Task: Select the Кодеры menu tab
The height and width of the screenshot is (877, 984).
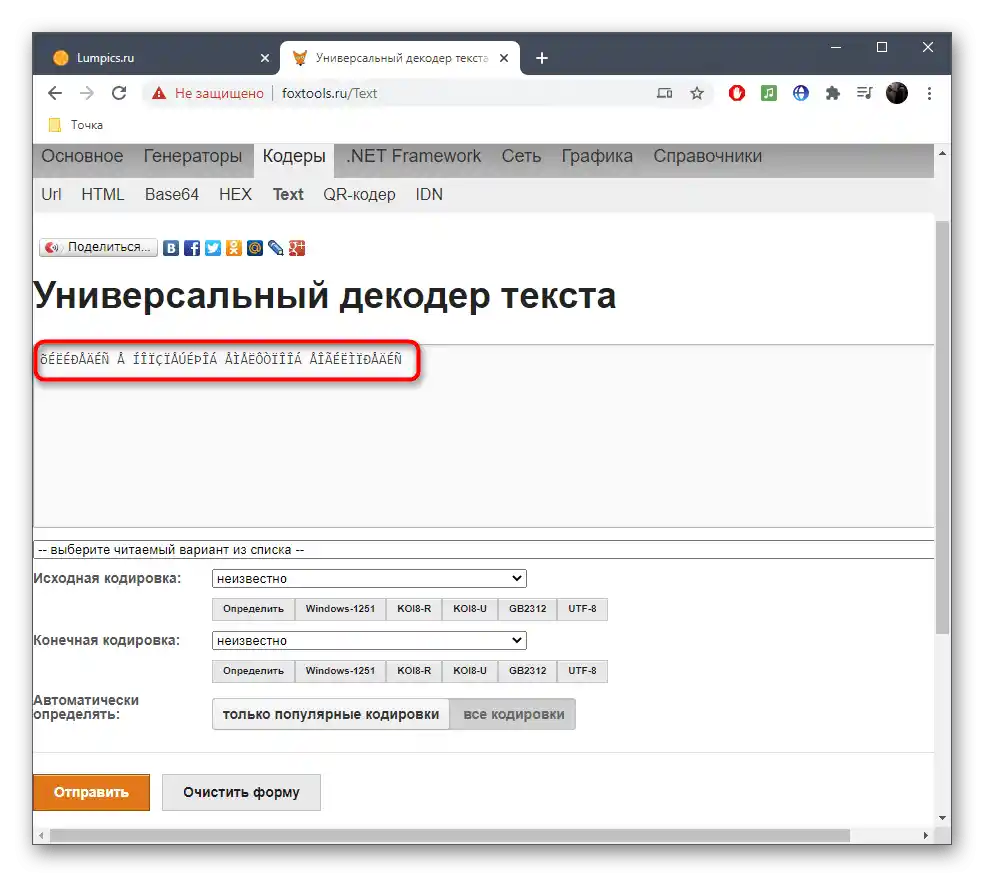Action: pyautogui.click(x=294, y=156)
